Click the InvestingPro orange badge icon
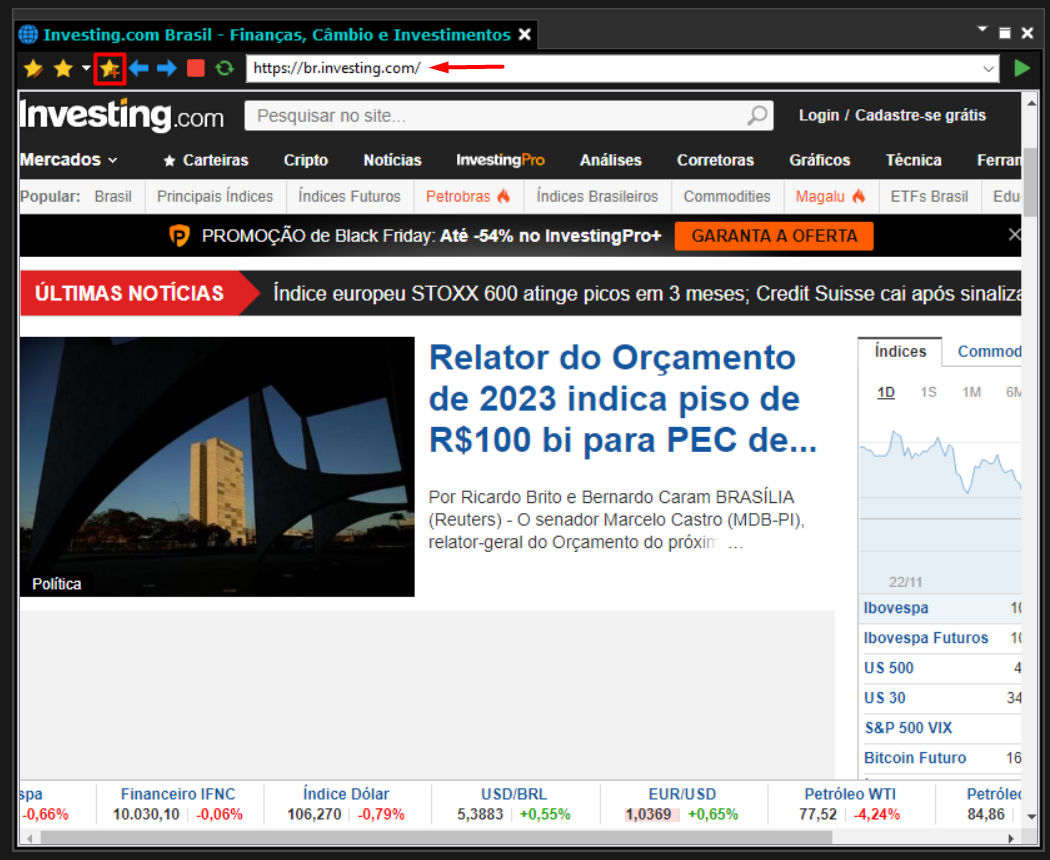1050x860 pixels. (179, 236)
